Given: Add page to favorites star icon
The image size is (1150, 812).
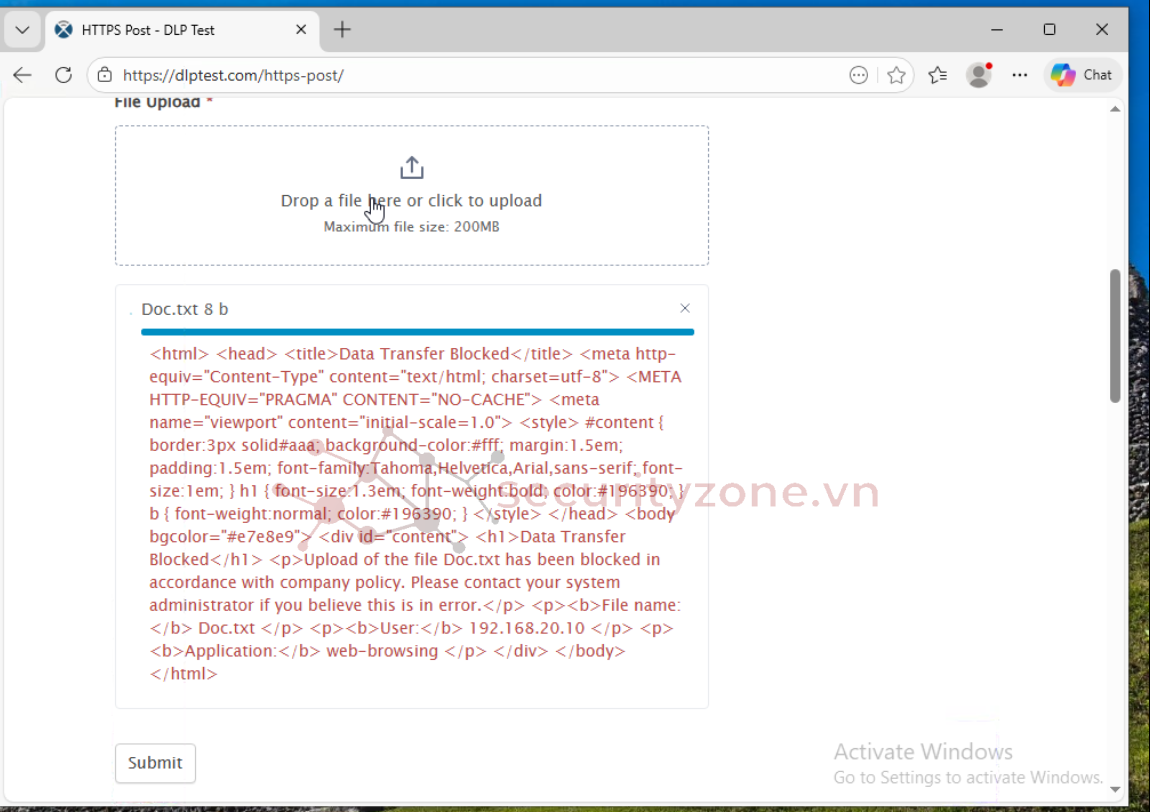Looking at the screenshot, I should point(896,75).
